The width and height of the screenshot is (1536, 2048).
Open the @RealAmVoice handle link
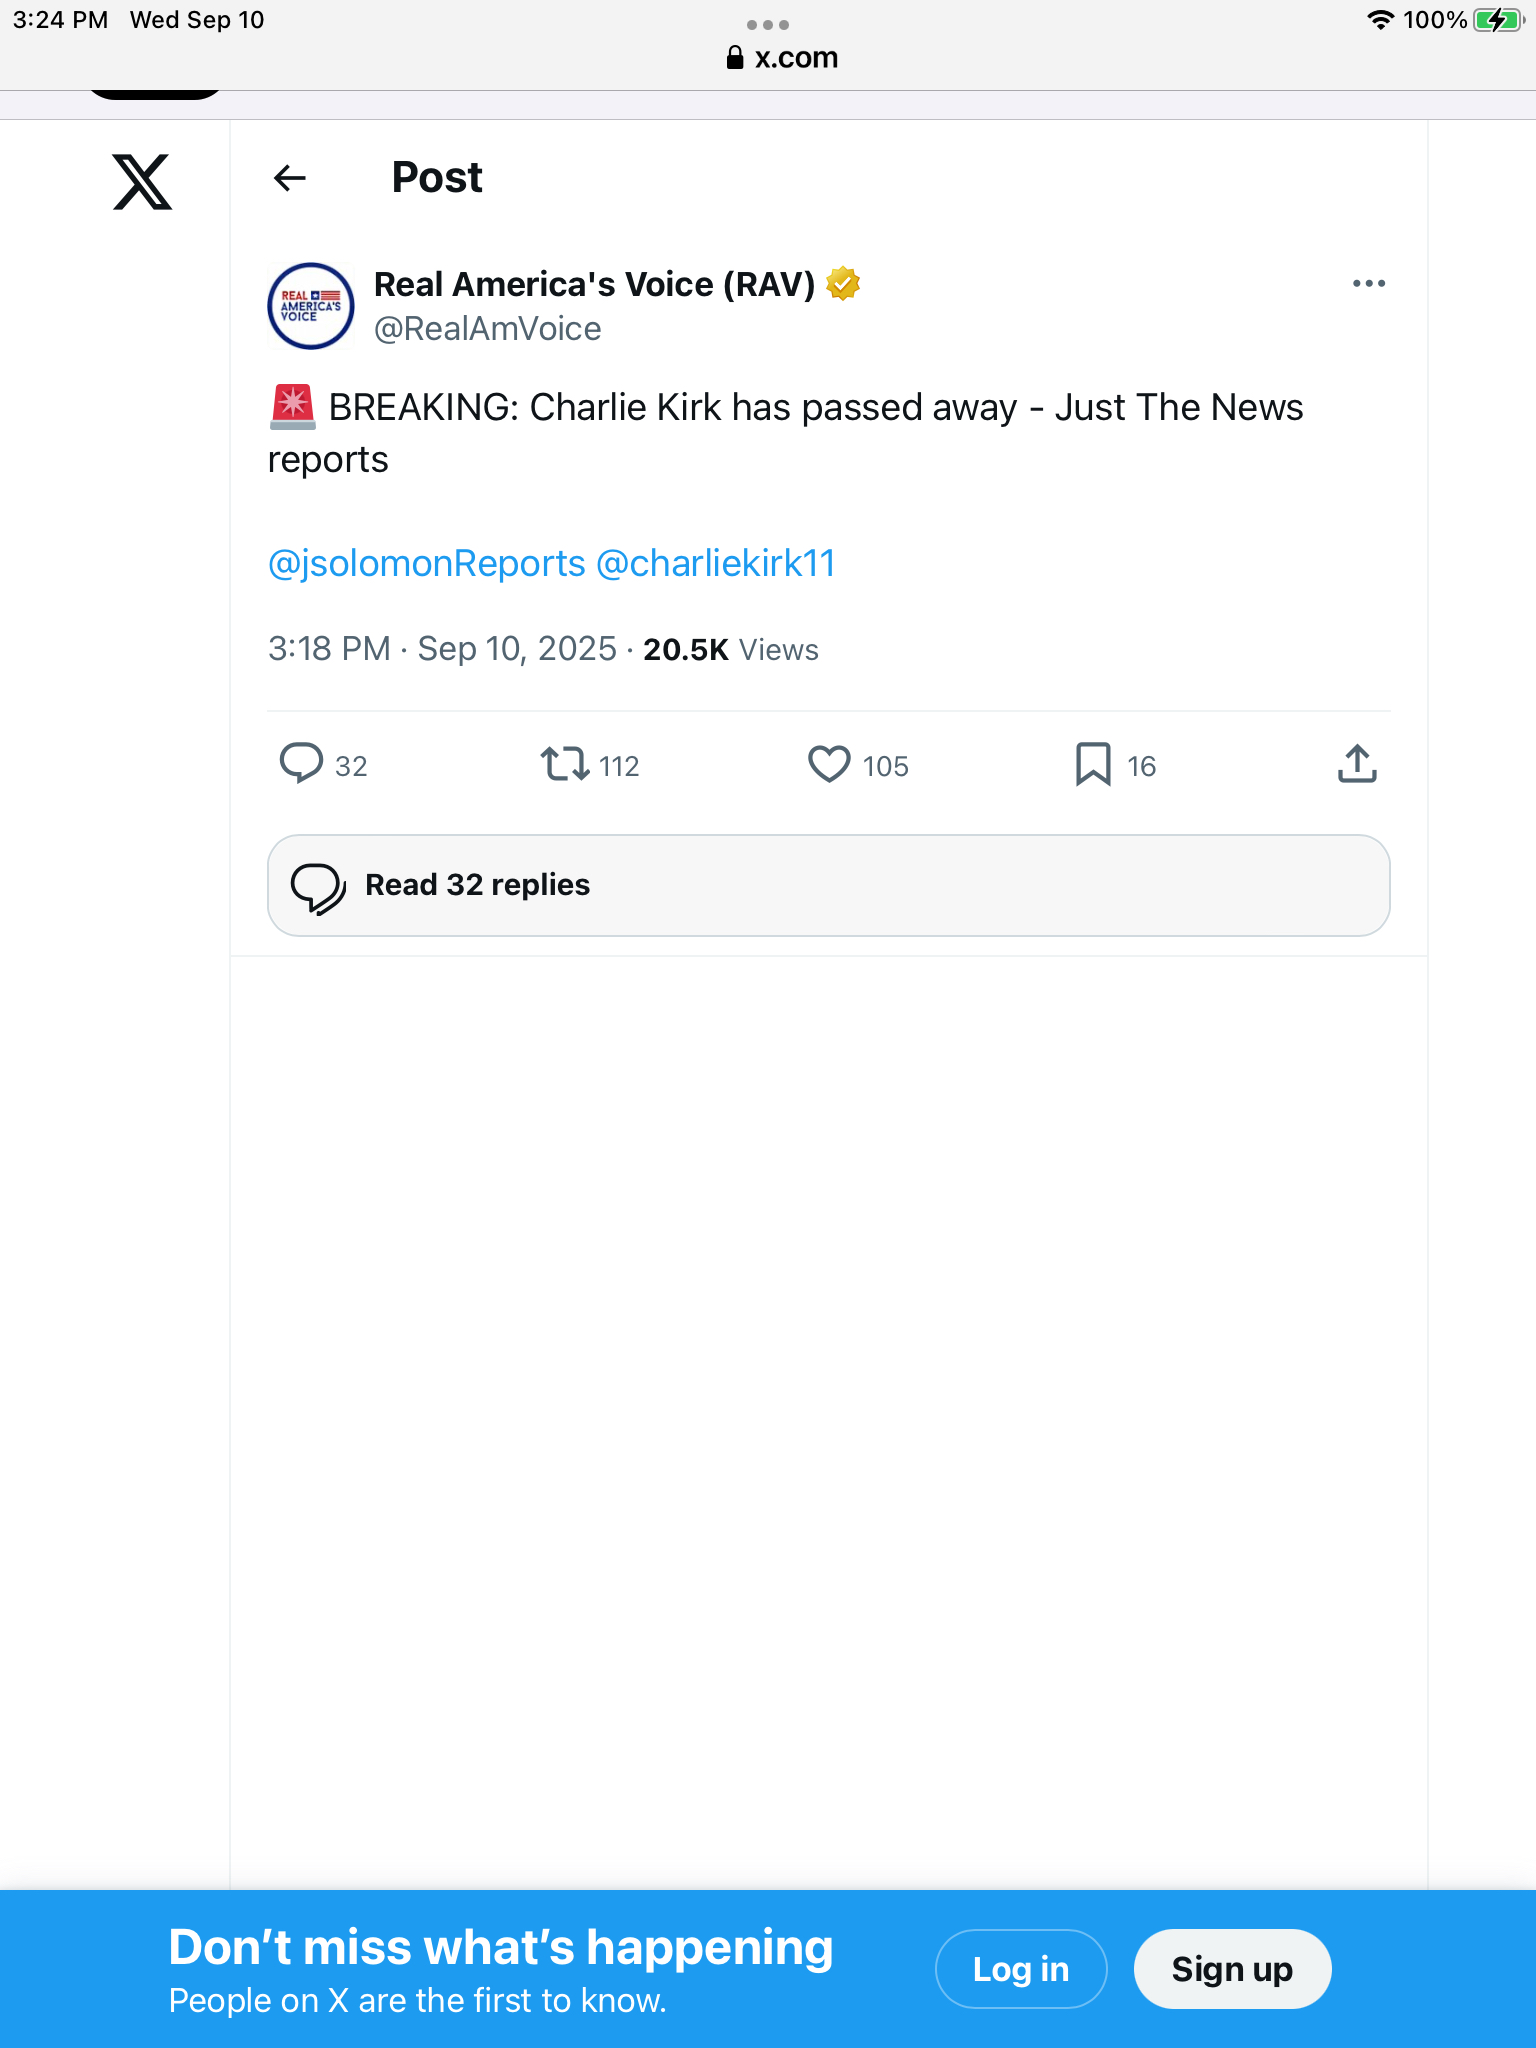(487, 329)
